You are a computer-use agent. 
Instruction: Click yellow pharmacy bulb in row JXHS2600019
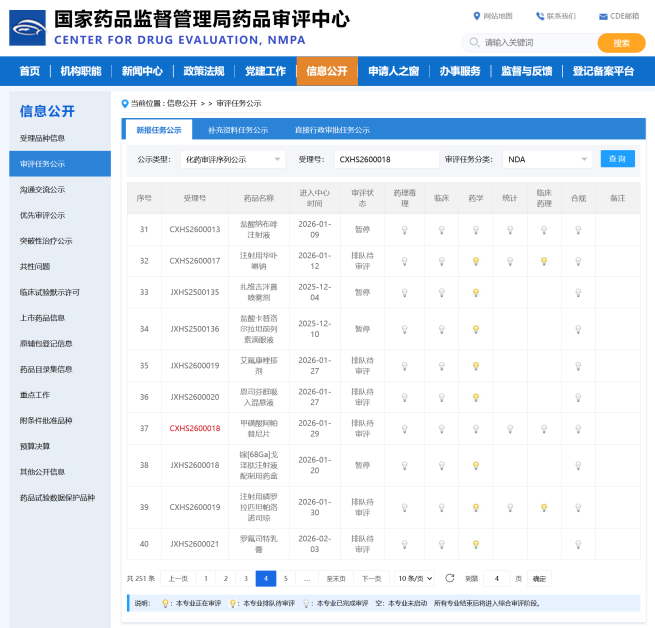click(475, 366)
